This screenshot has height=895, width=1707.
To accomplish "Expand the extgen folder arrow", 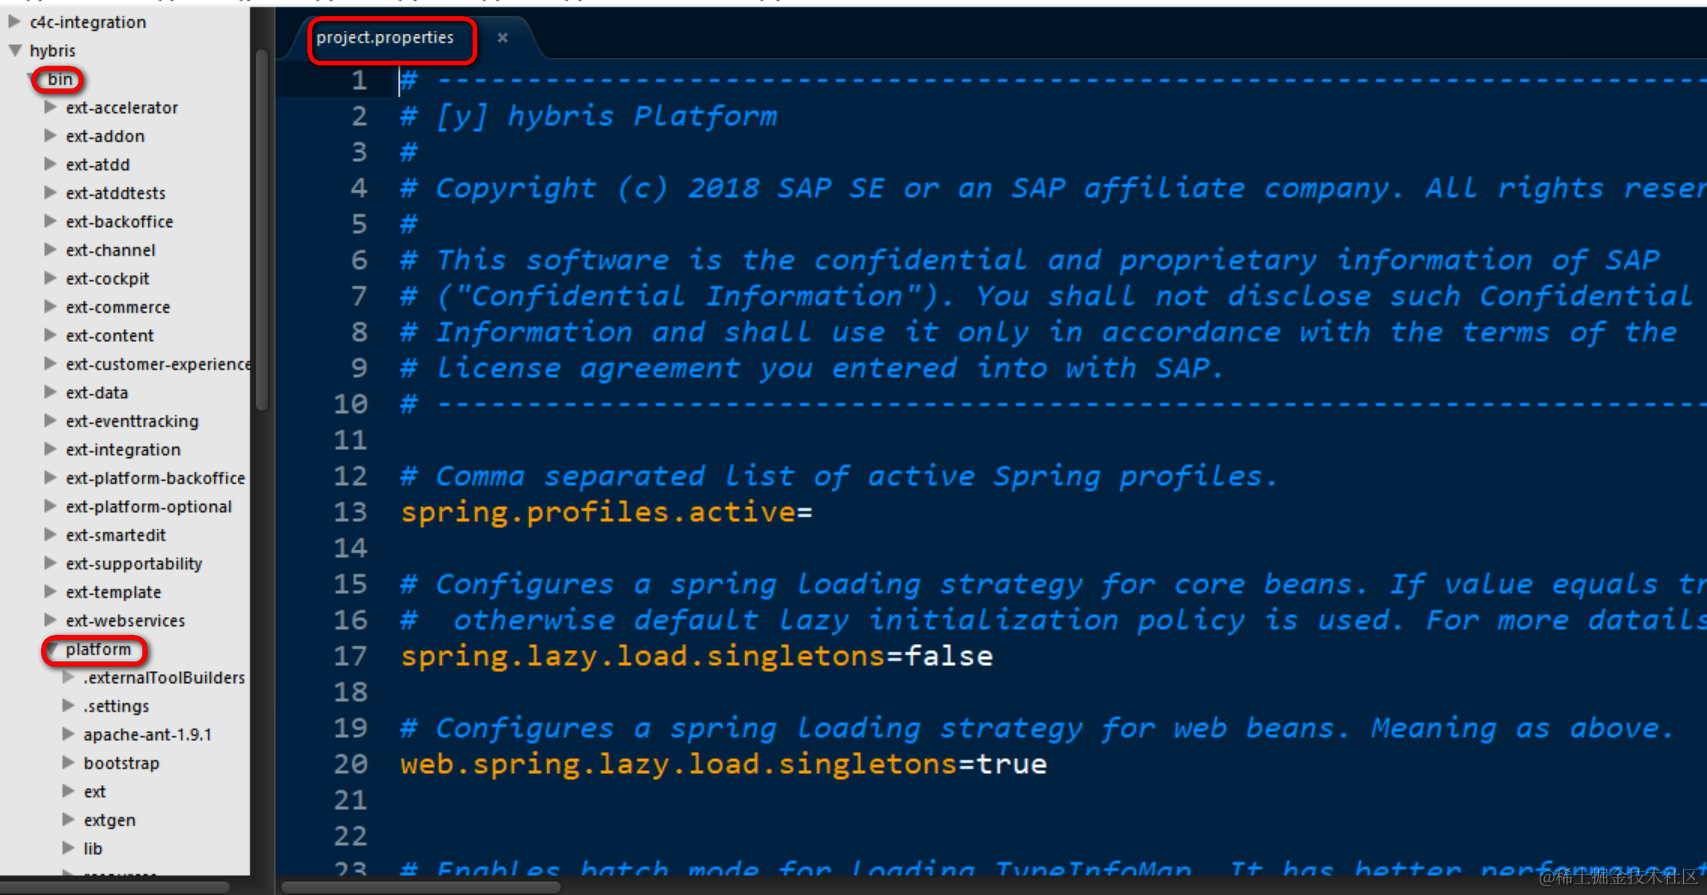I will click(x=68, y=819).
